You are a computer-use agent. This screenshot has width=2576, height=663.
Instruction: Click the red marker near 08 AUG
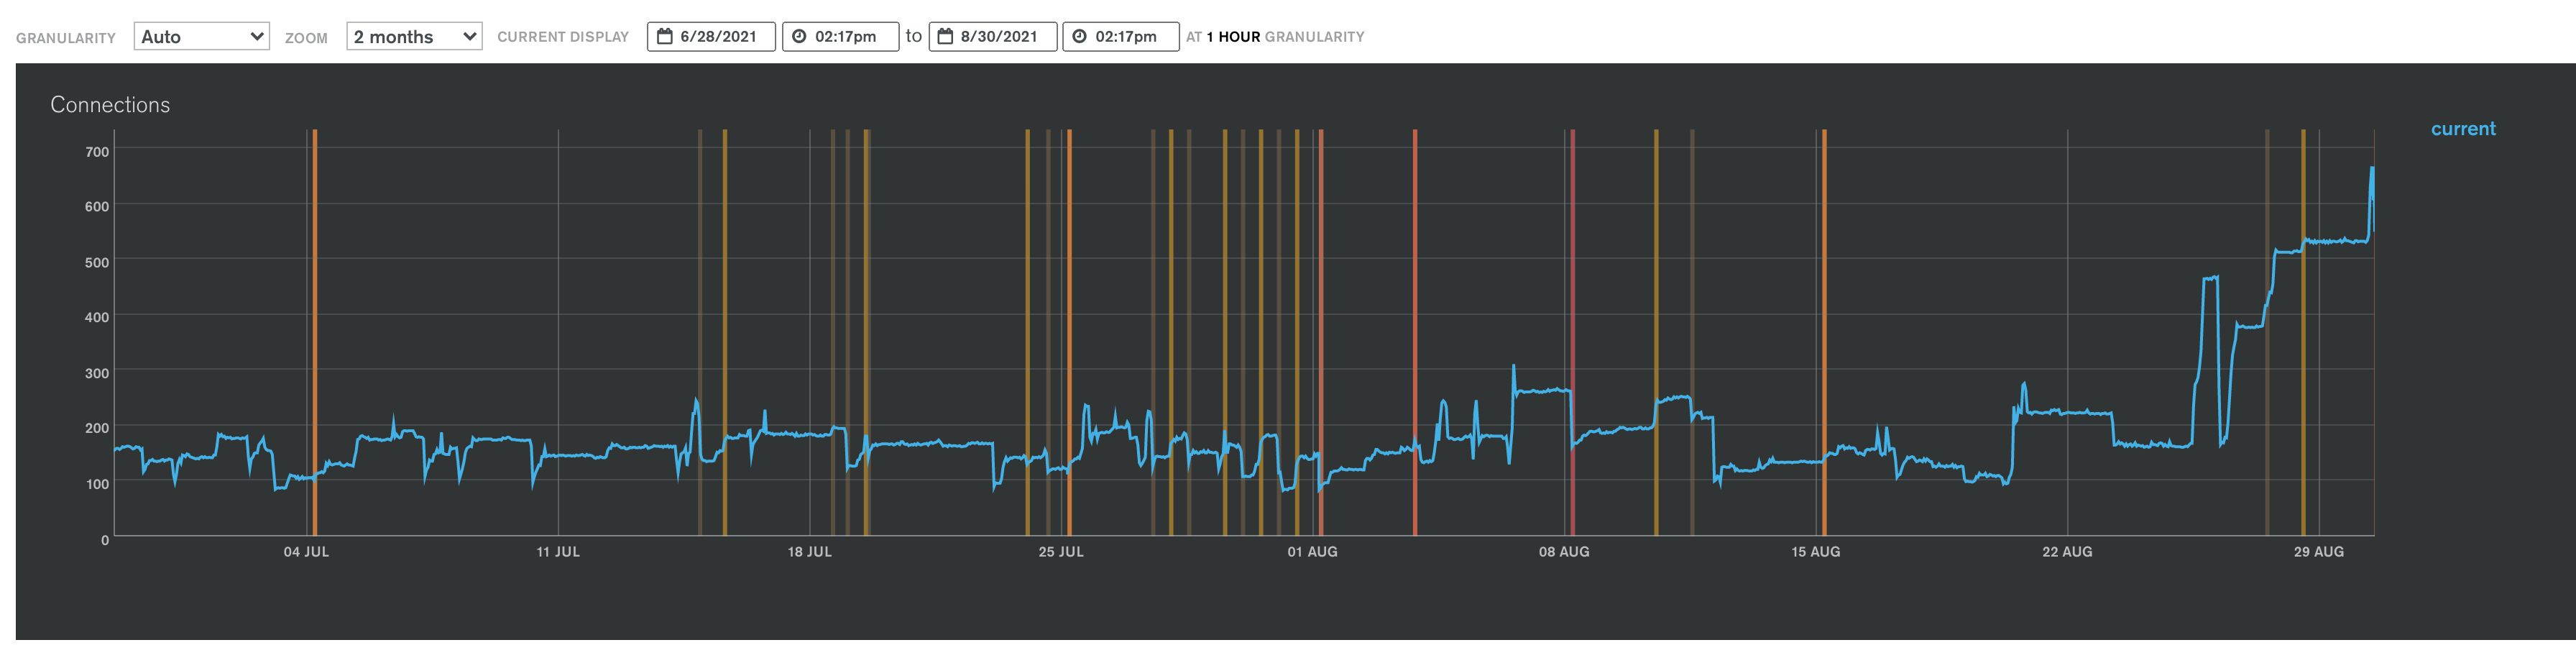(1572, 332)
